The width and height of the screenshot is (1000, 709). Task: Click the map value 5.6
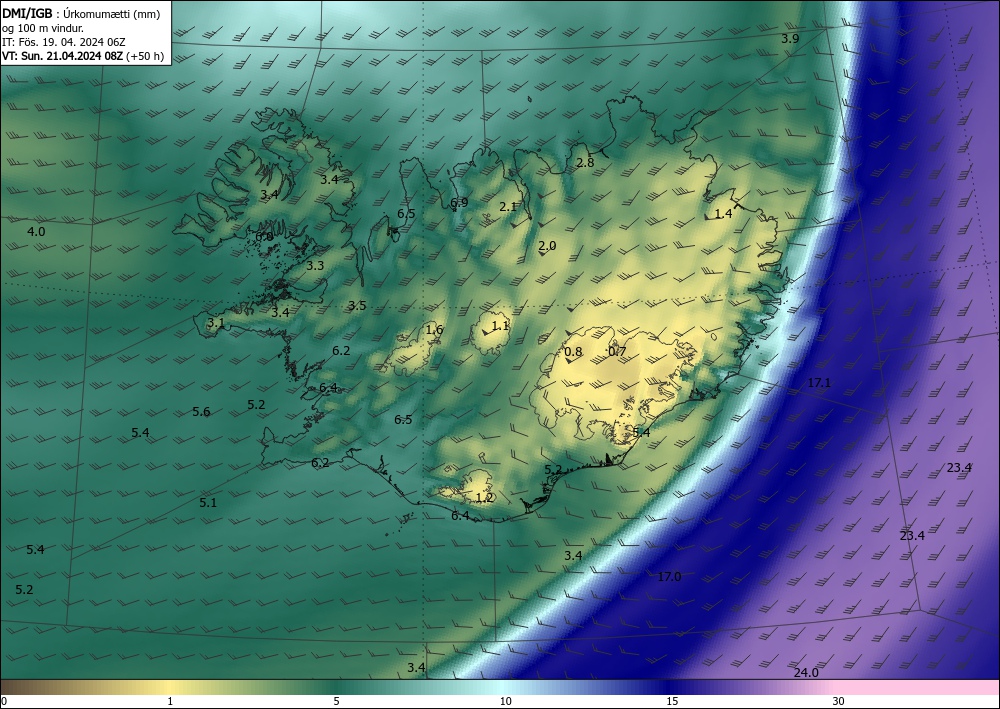click(202, 412)
